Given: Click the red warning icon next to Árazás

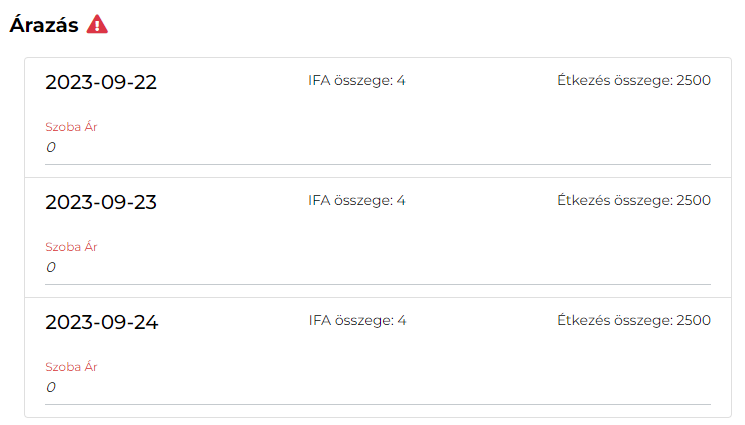Looking at the screenshot, I should tap(97, 25).
